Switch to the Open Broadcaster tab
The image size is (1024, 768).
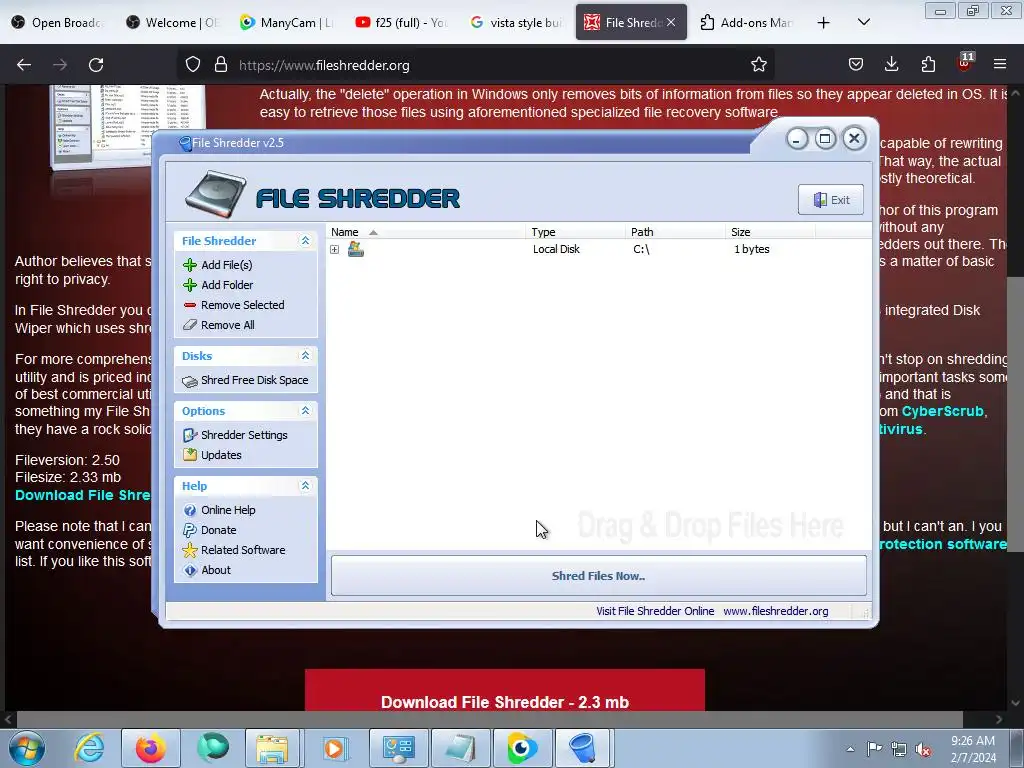click(x=58, y=22)
